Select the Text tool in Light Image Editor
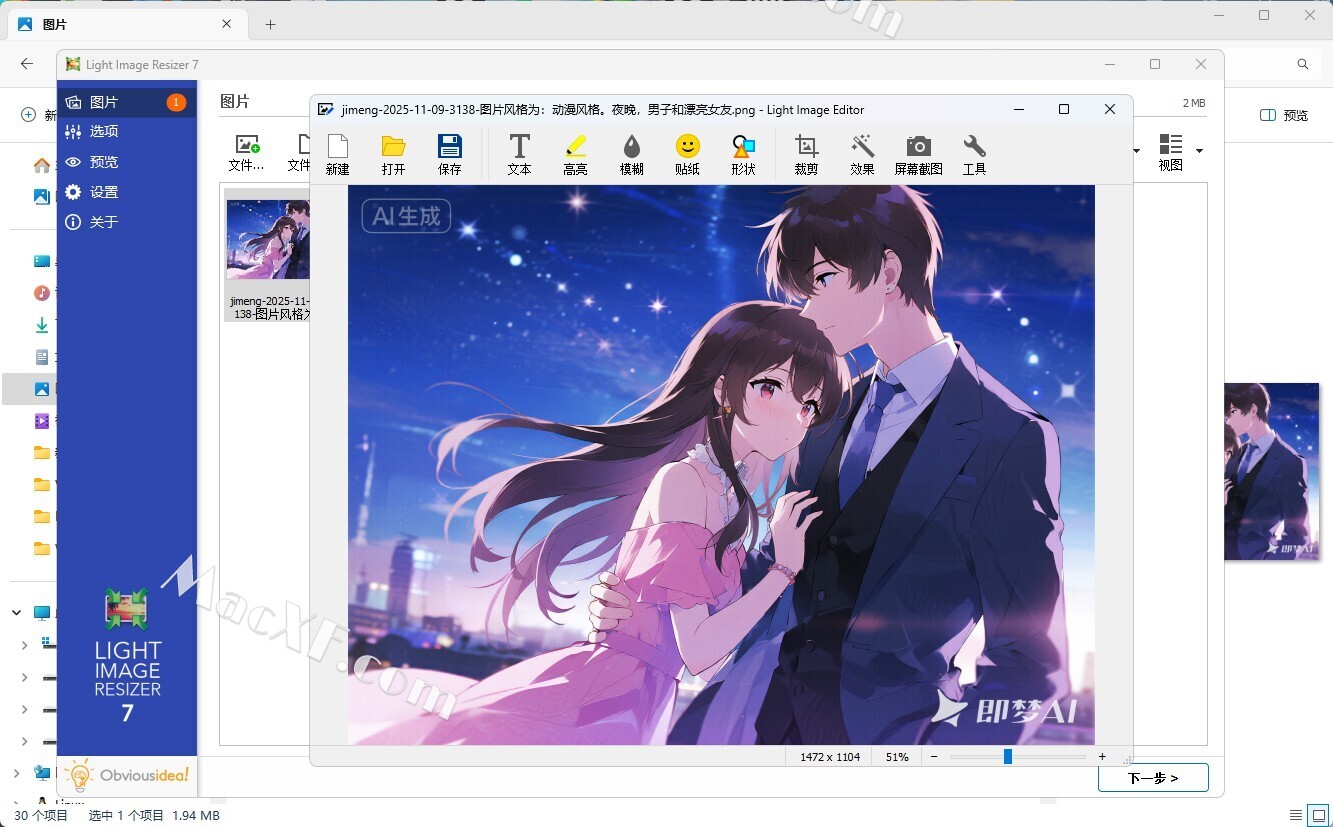 click(x=519, y=155)
